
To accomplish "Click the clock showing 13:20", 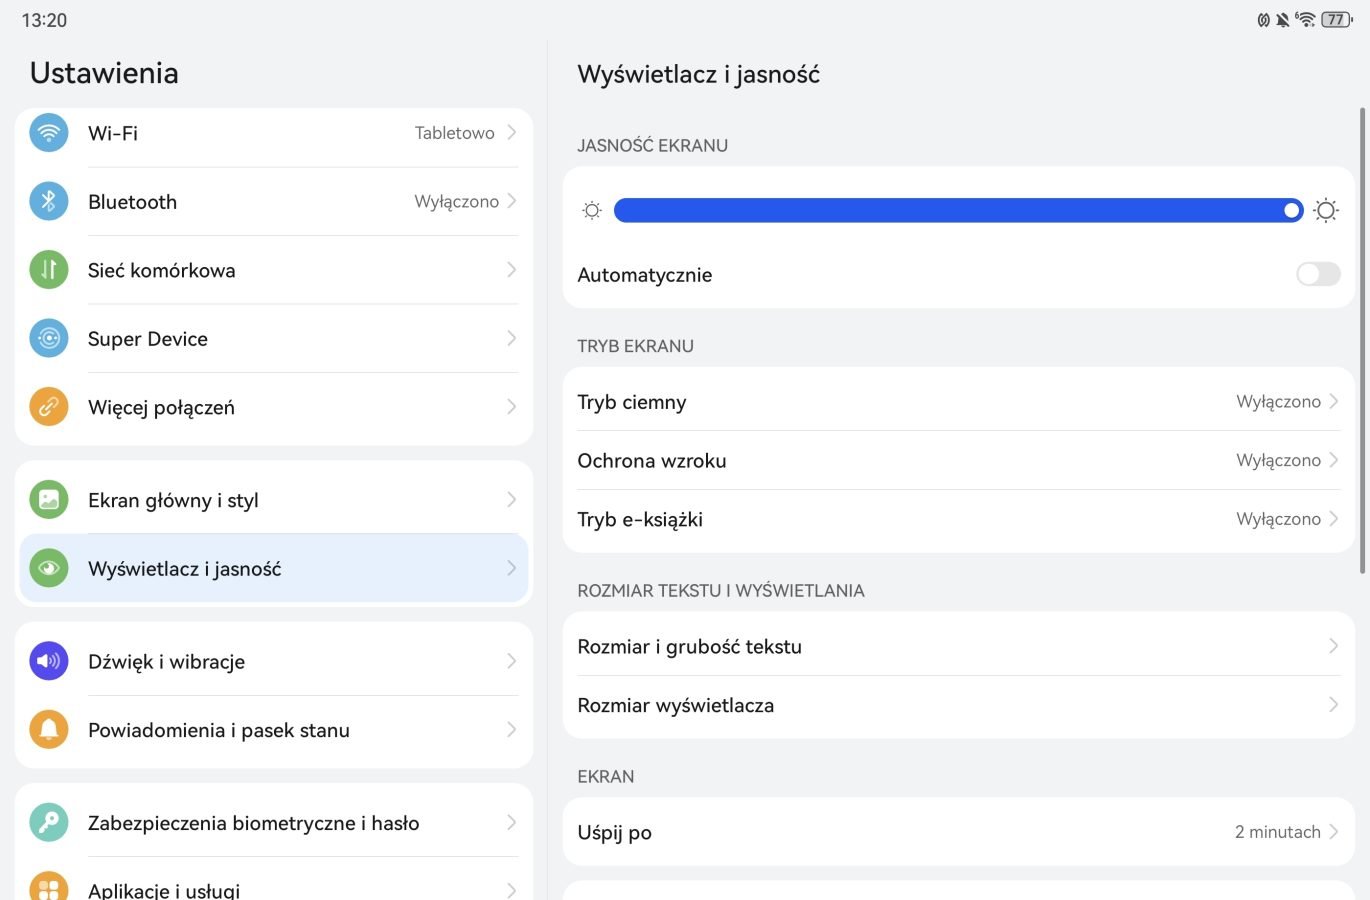I will pos(44,20).
